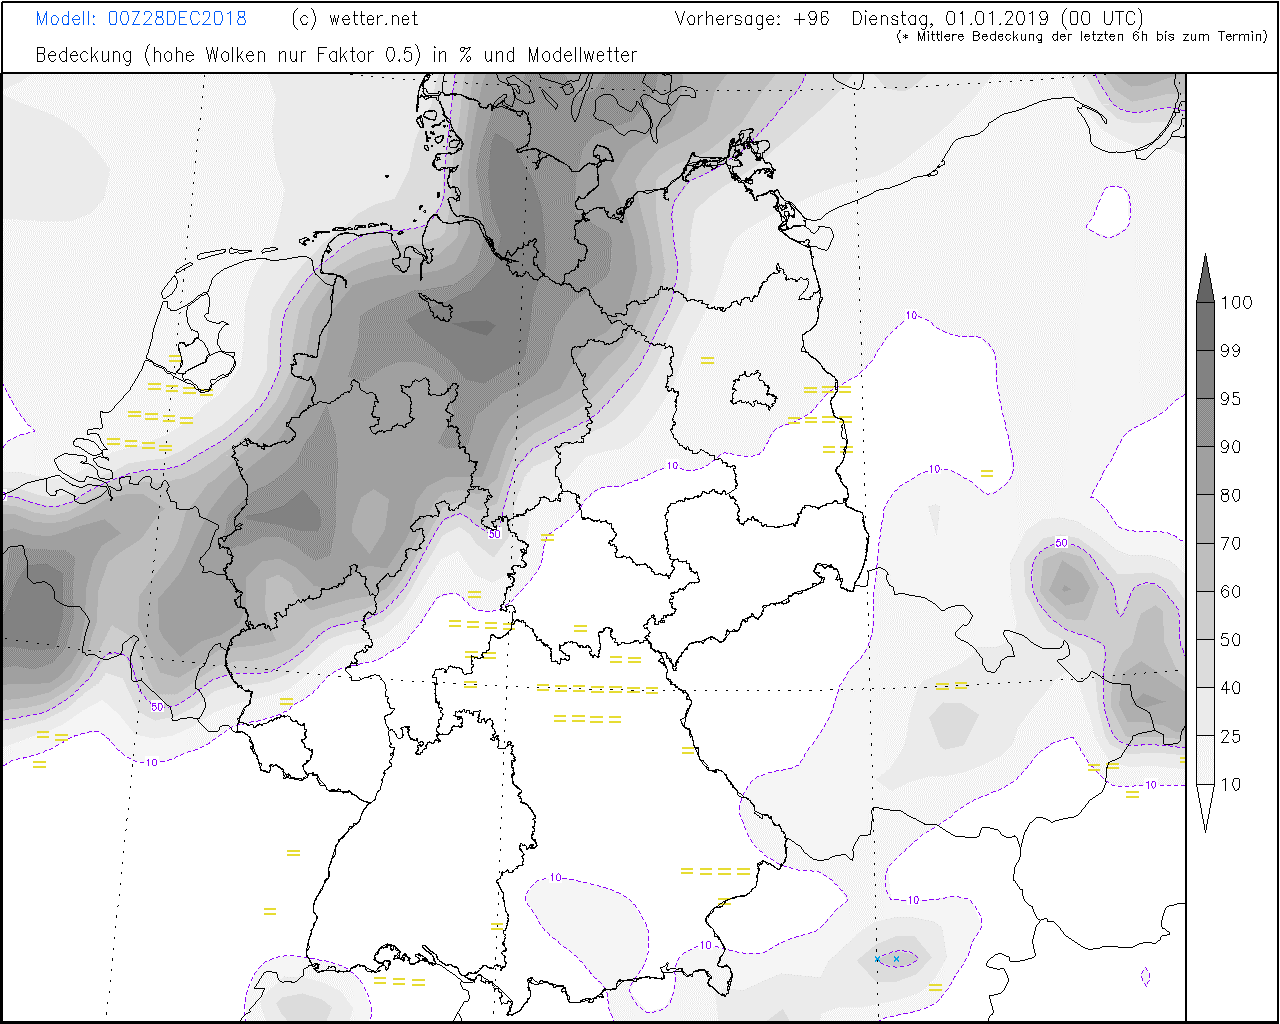Click the date "Dienstag, 01.01.2019 (00 UTC)"
1280x1024 pixels.
click(x=998, y=19)
